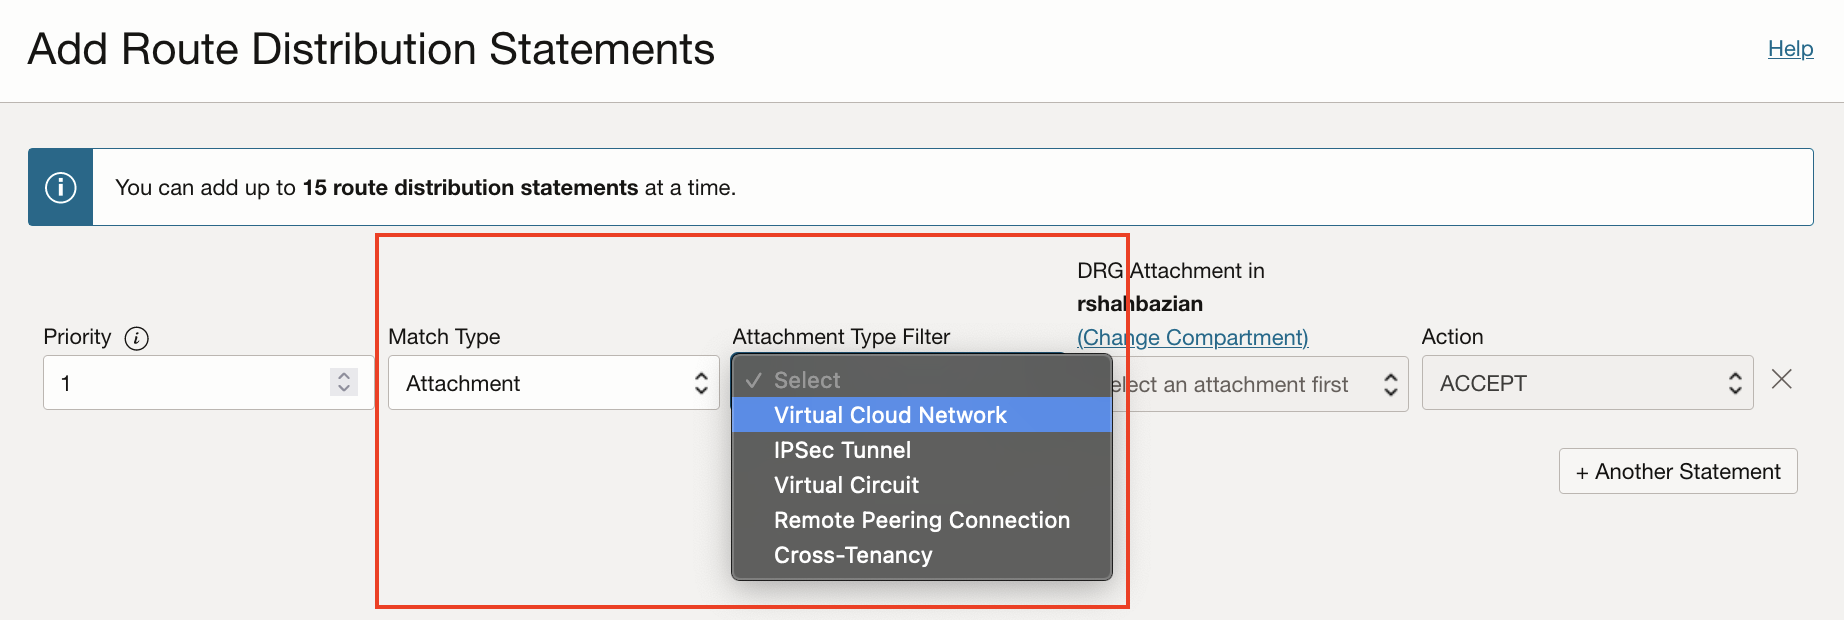The image size is (1844, 620).
Task: Open the Match Type selector showing Attachment
Action: tap(553, 382)
